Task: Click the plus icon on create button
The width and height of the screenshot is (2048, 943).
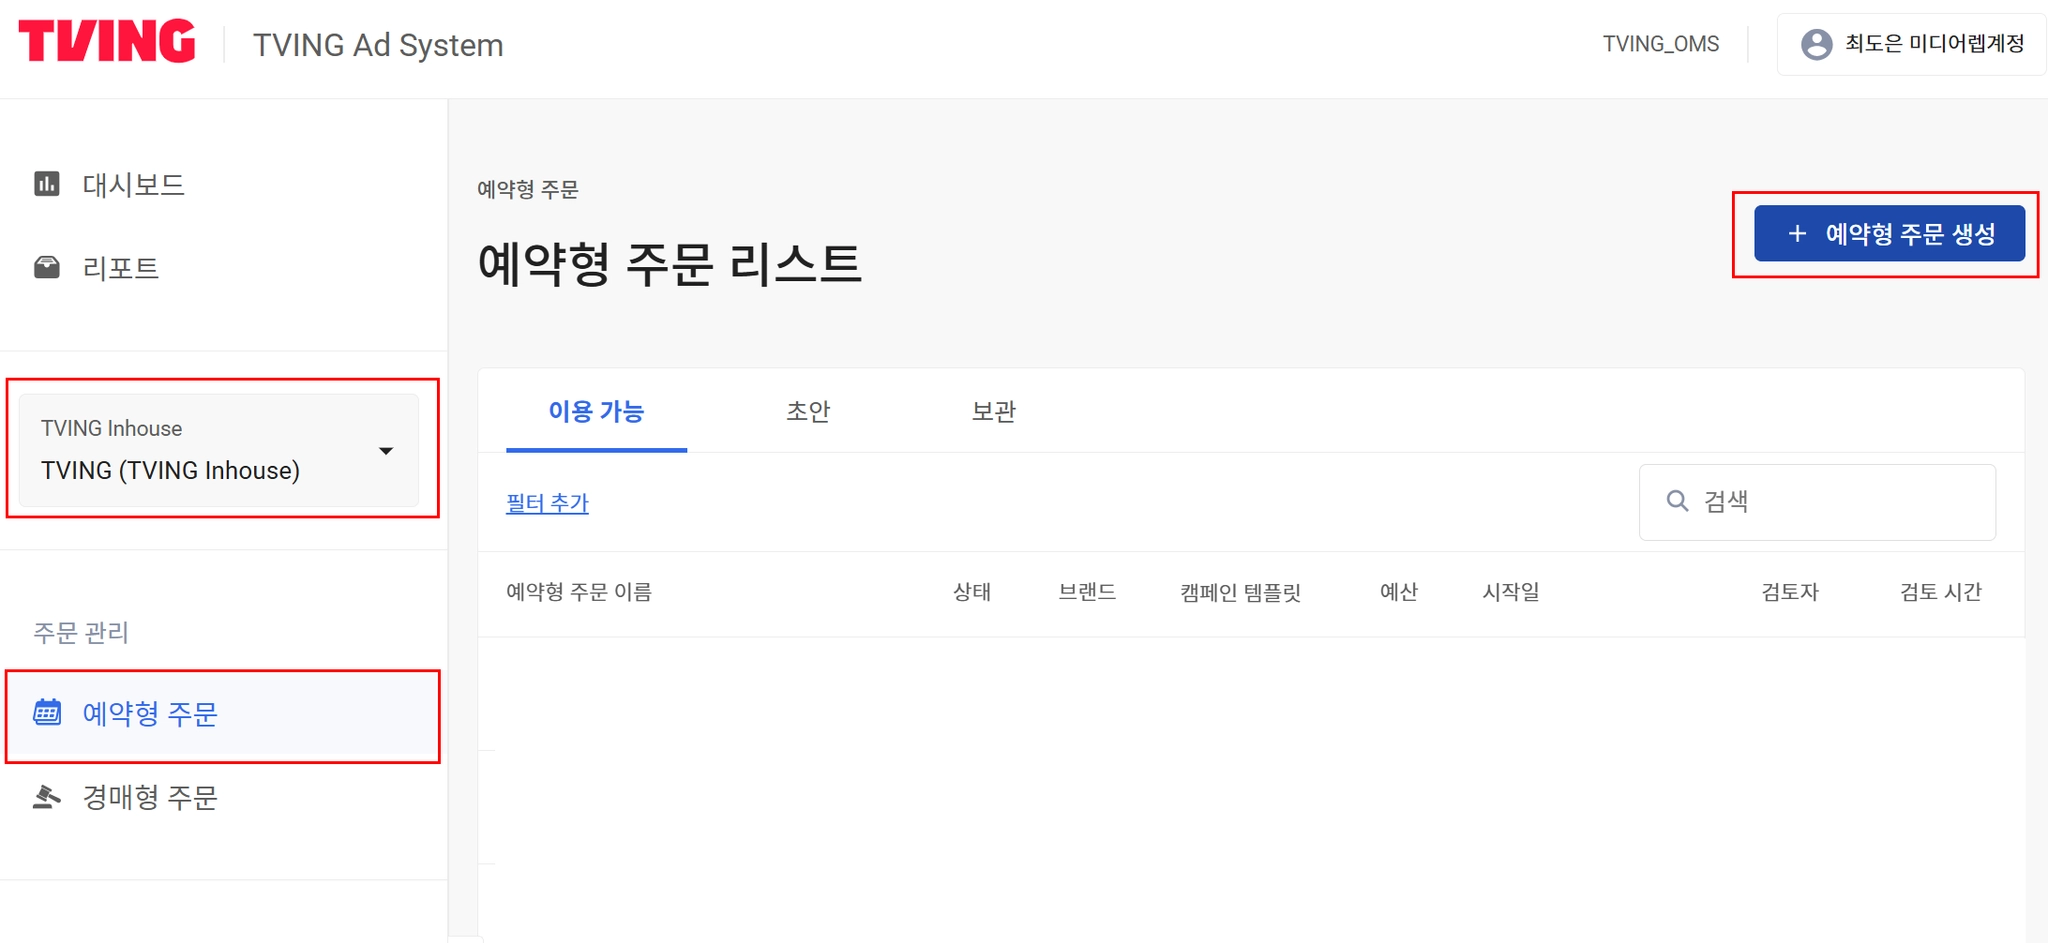Action: [x=1797, y=234]
